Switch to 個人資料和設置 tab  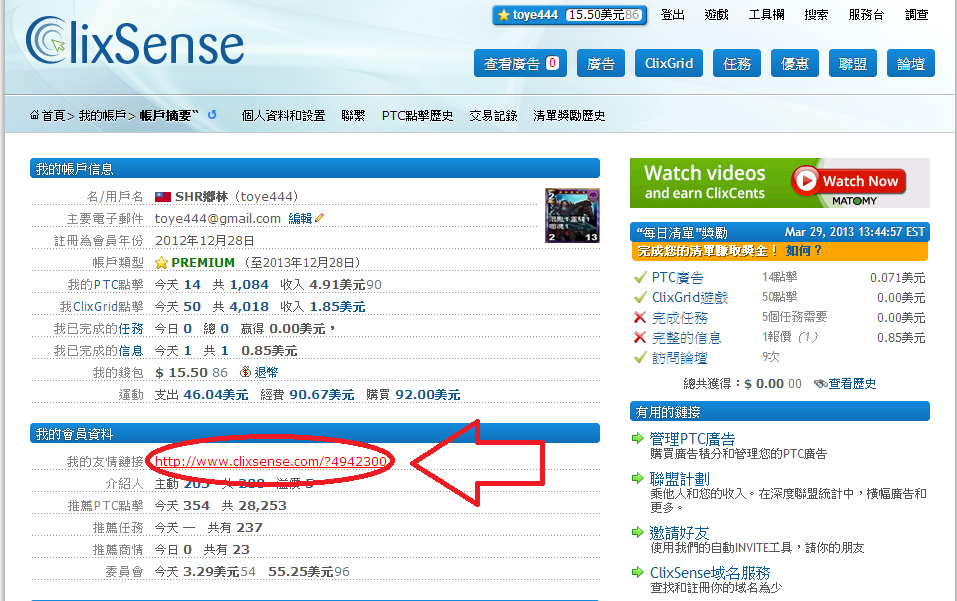pos(283,115)
